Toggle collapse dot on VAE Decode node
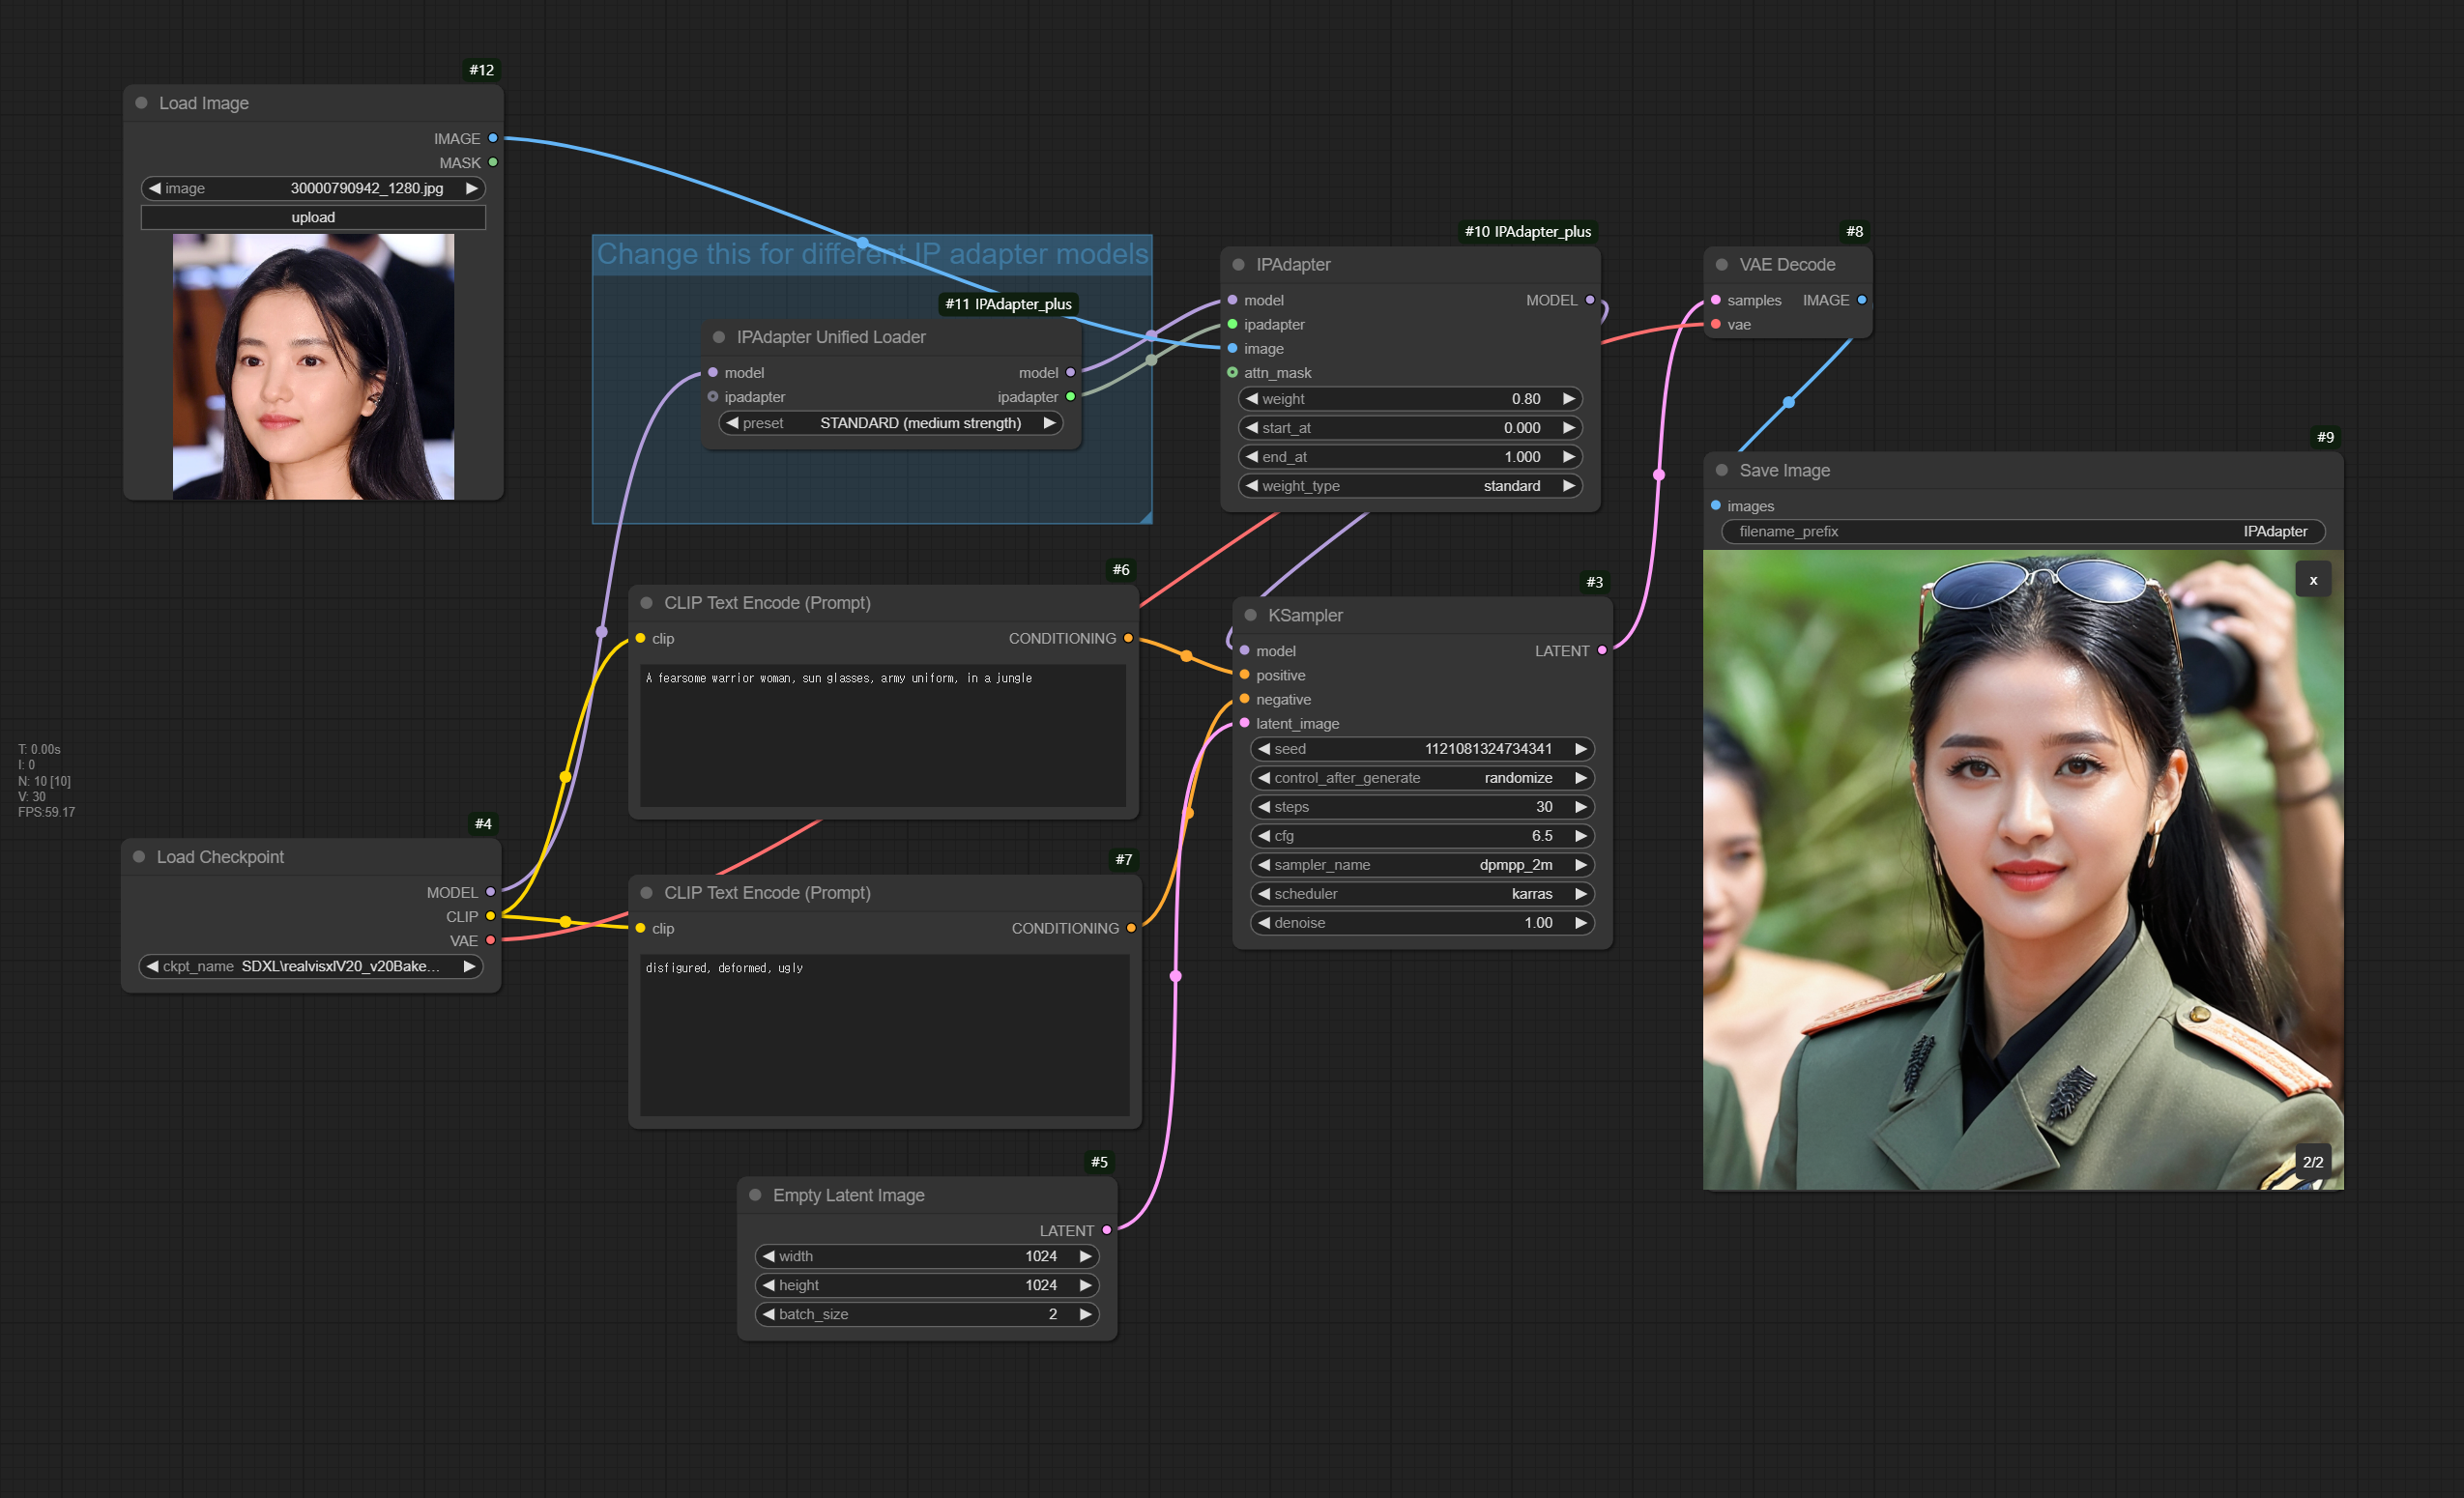The image size is (2464, 1498). [1721, 265]
